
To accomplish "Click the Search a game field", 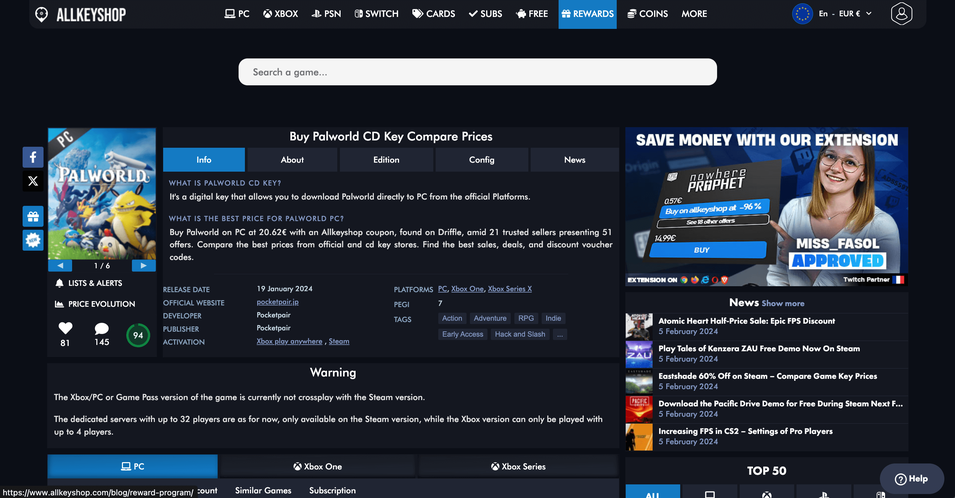I will (477, 72).
